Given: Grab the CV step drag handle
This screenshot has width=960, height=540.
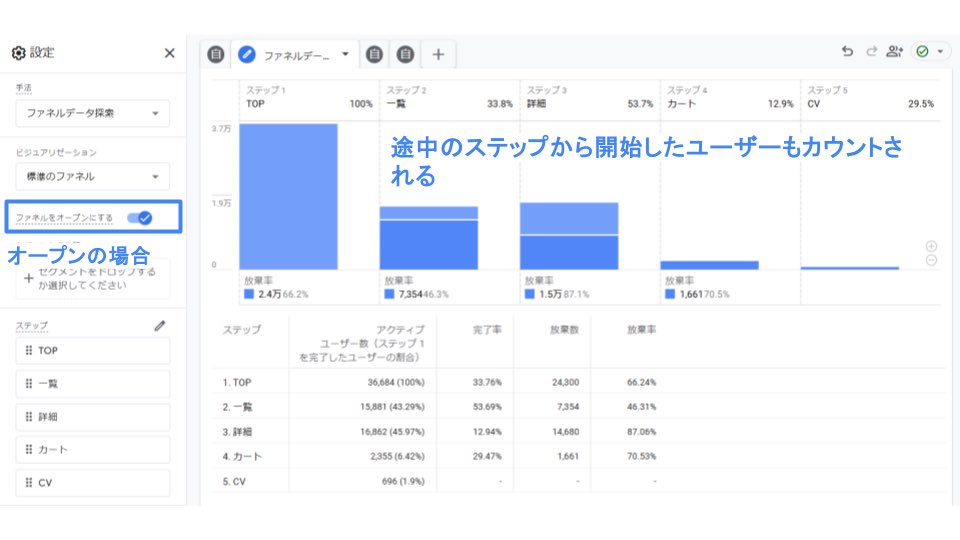Looking at the screenshot, I should [x=28, y=482].
